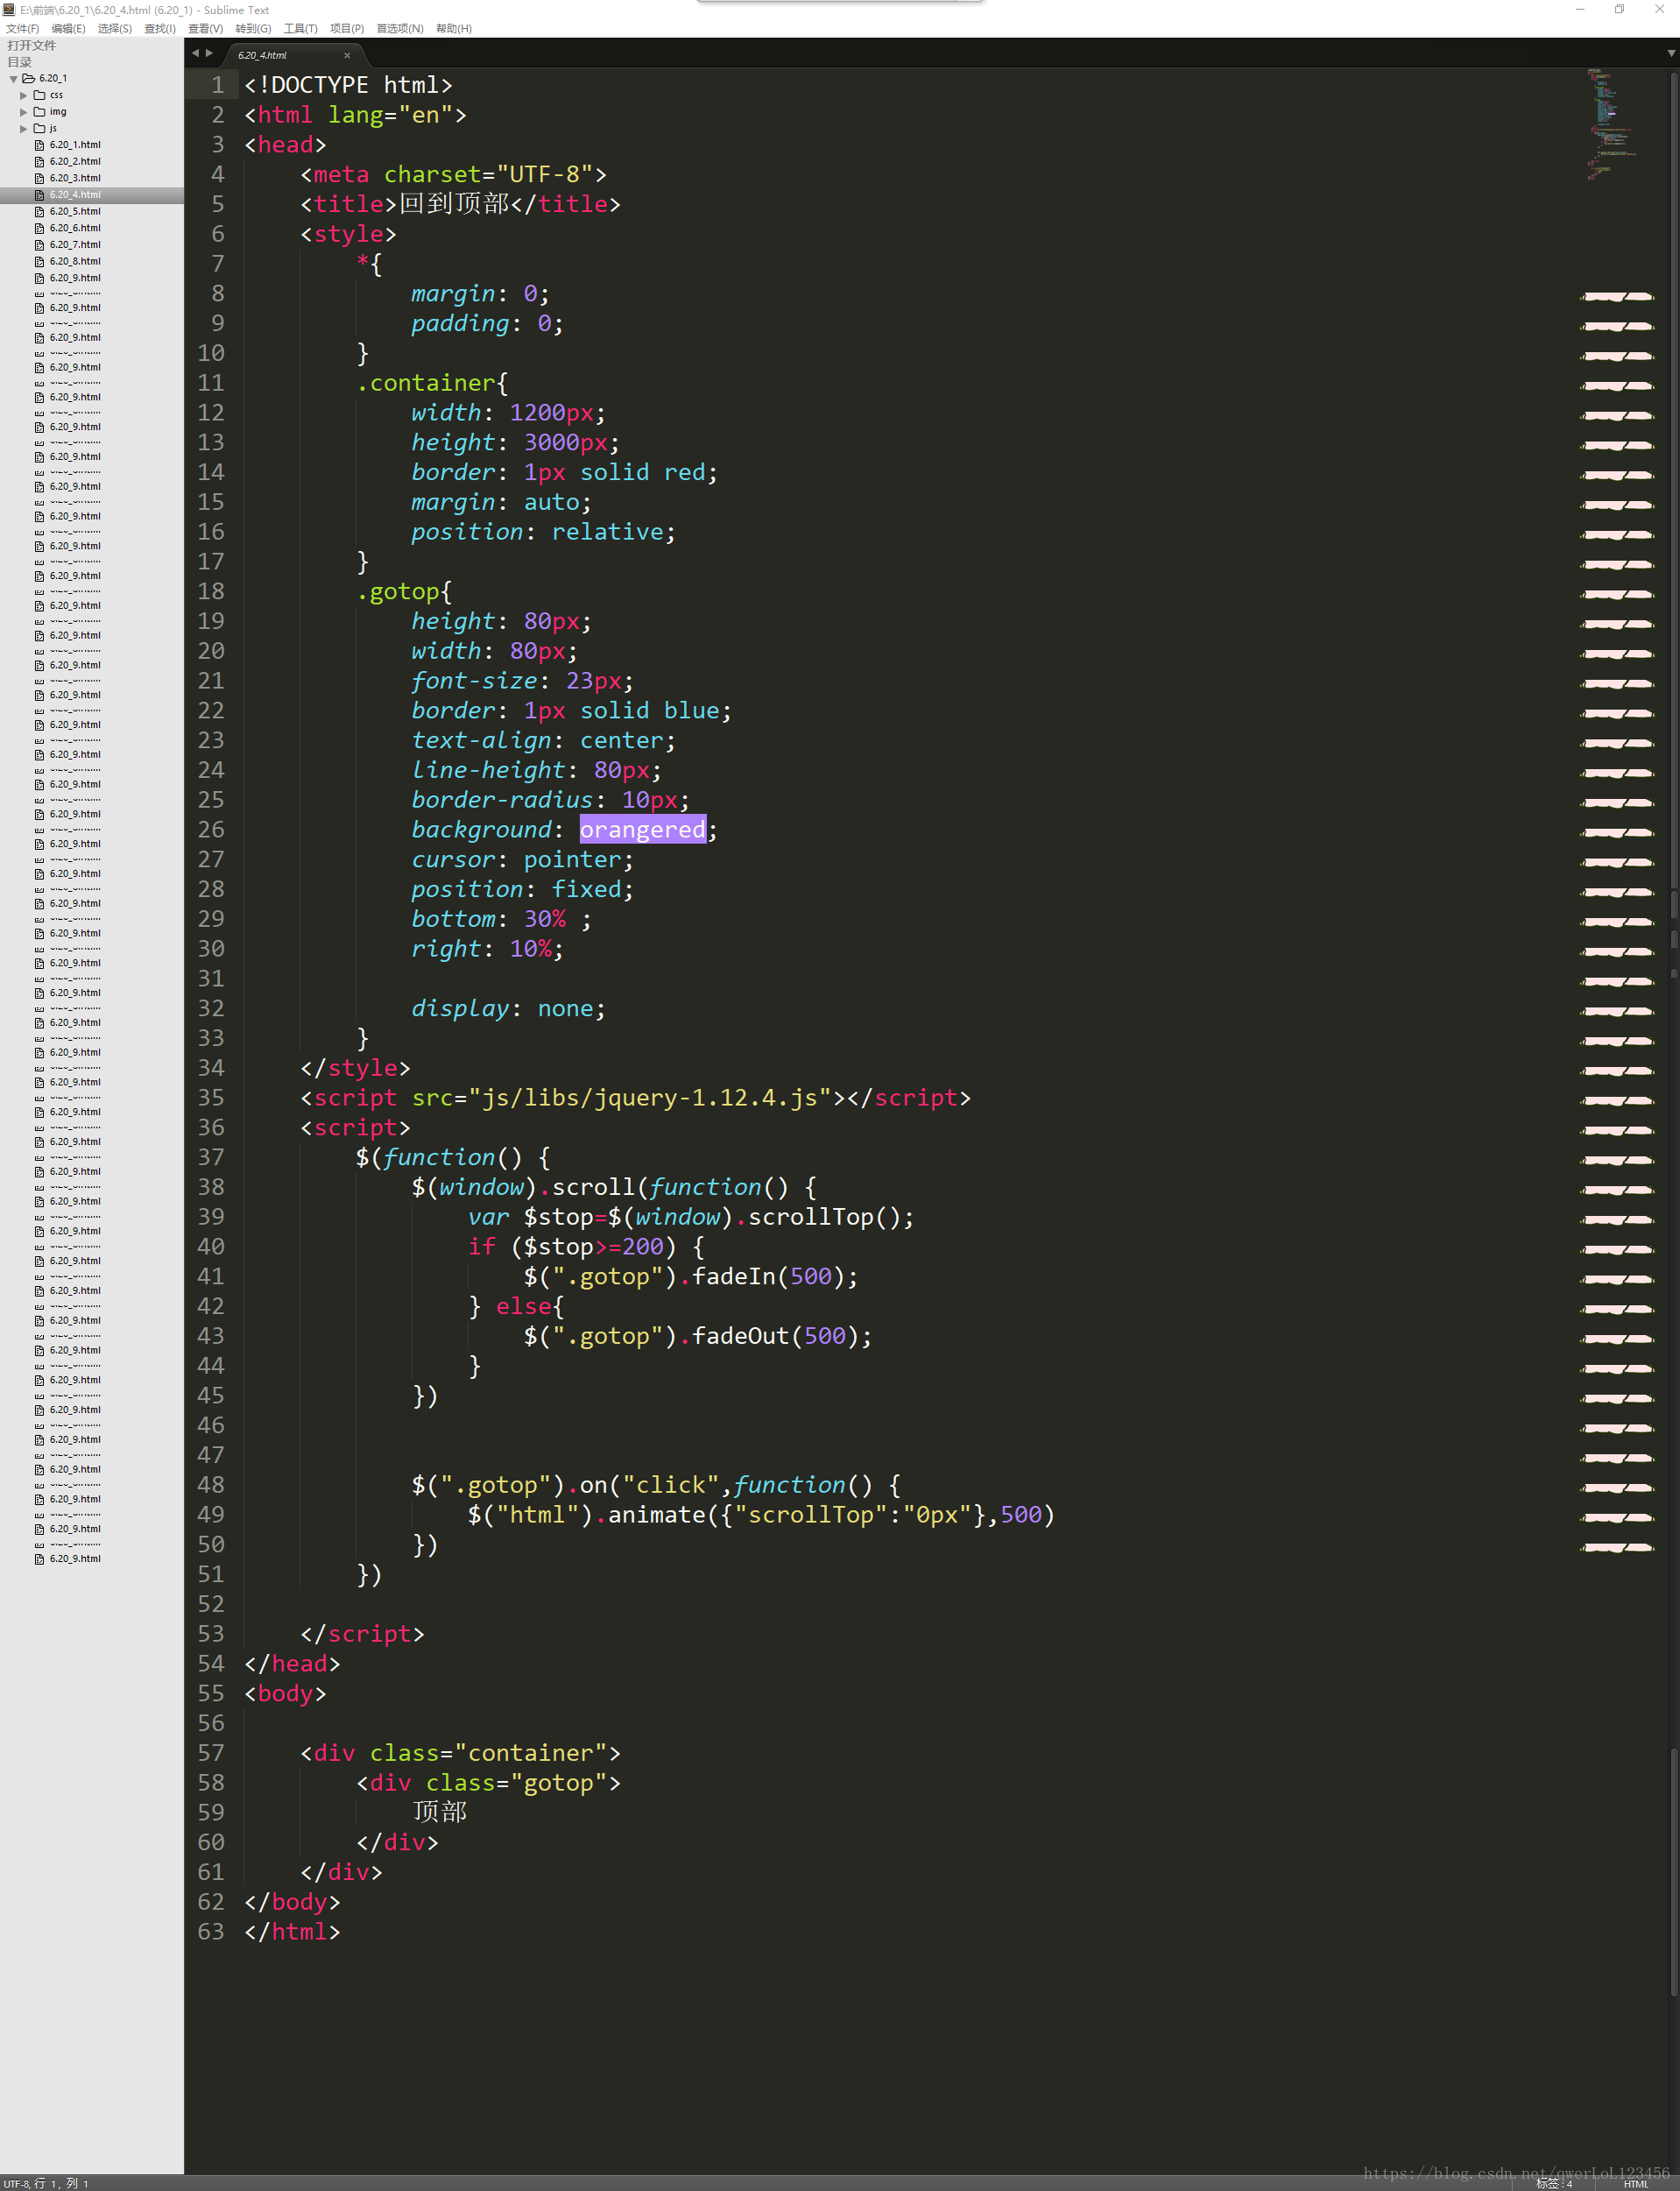Screen dimensions: 1680x2191
Task: Click line number 26 in the gutter
Action: click(x=211, y=830)
